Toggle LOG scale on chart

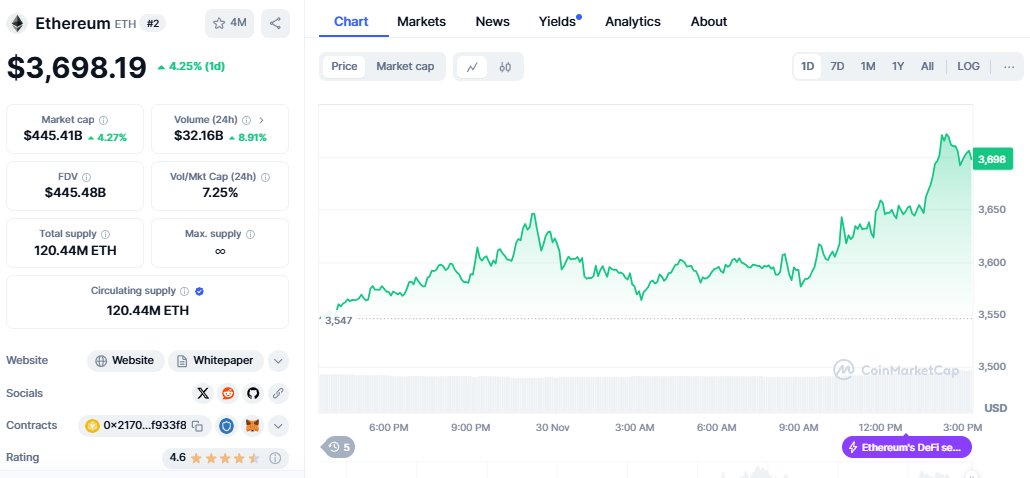pyautogui.click(x=968, y=66)
